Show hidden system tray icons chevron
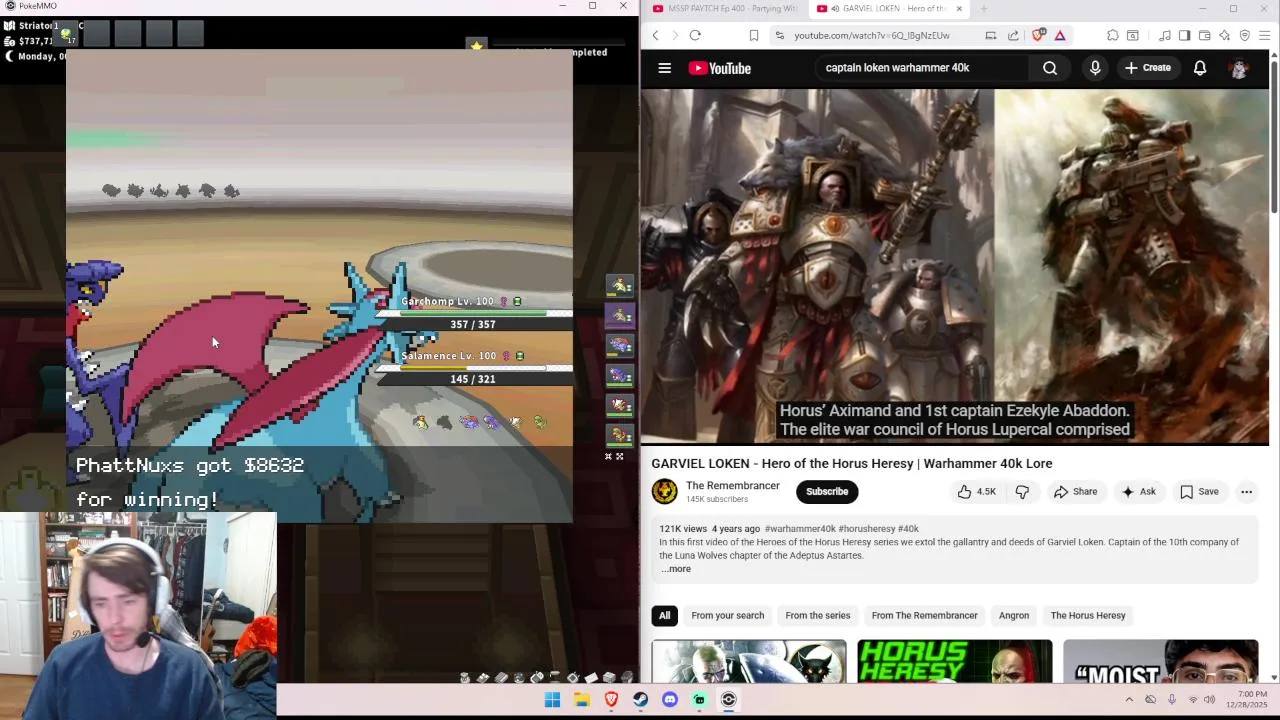 pos(1129,700)
